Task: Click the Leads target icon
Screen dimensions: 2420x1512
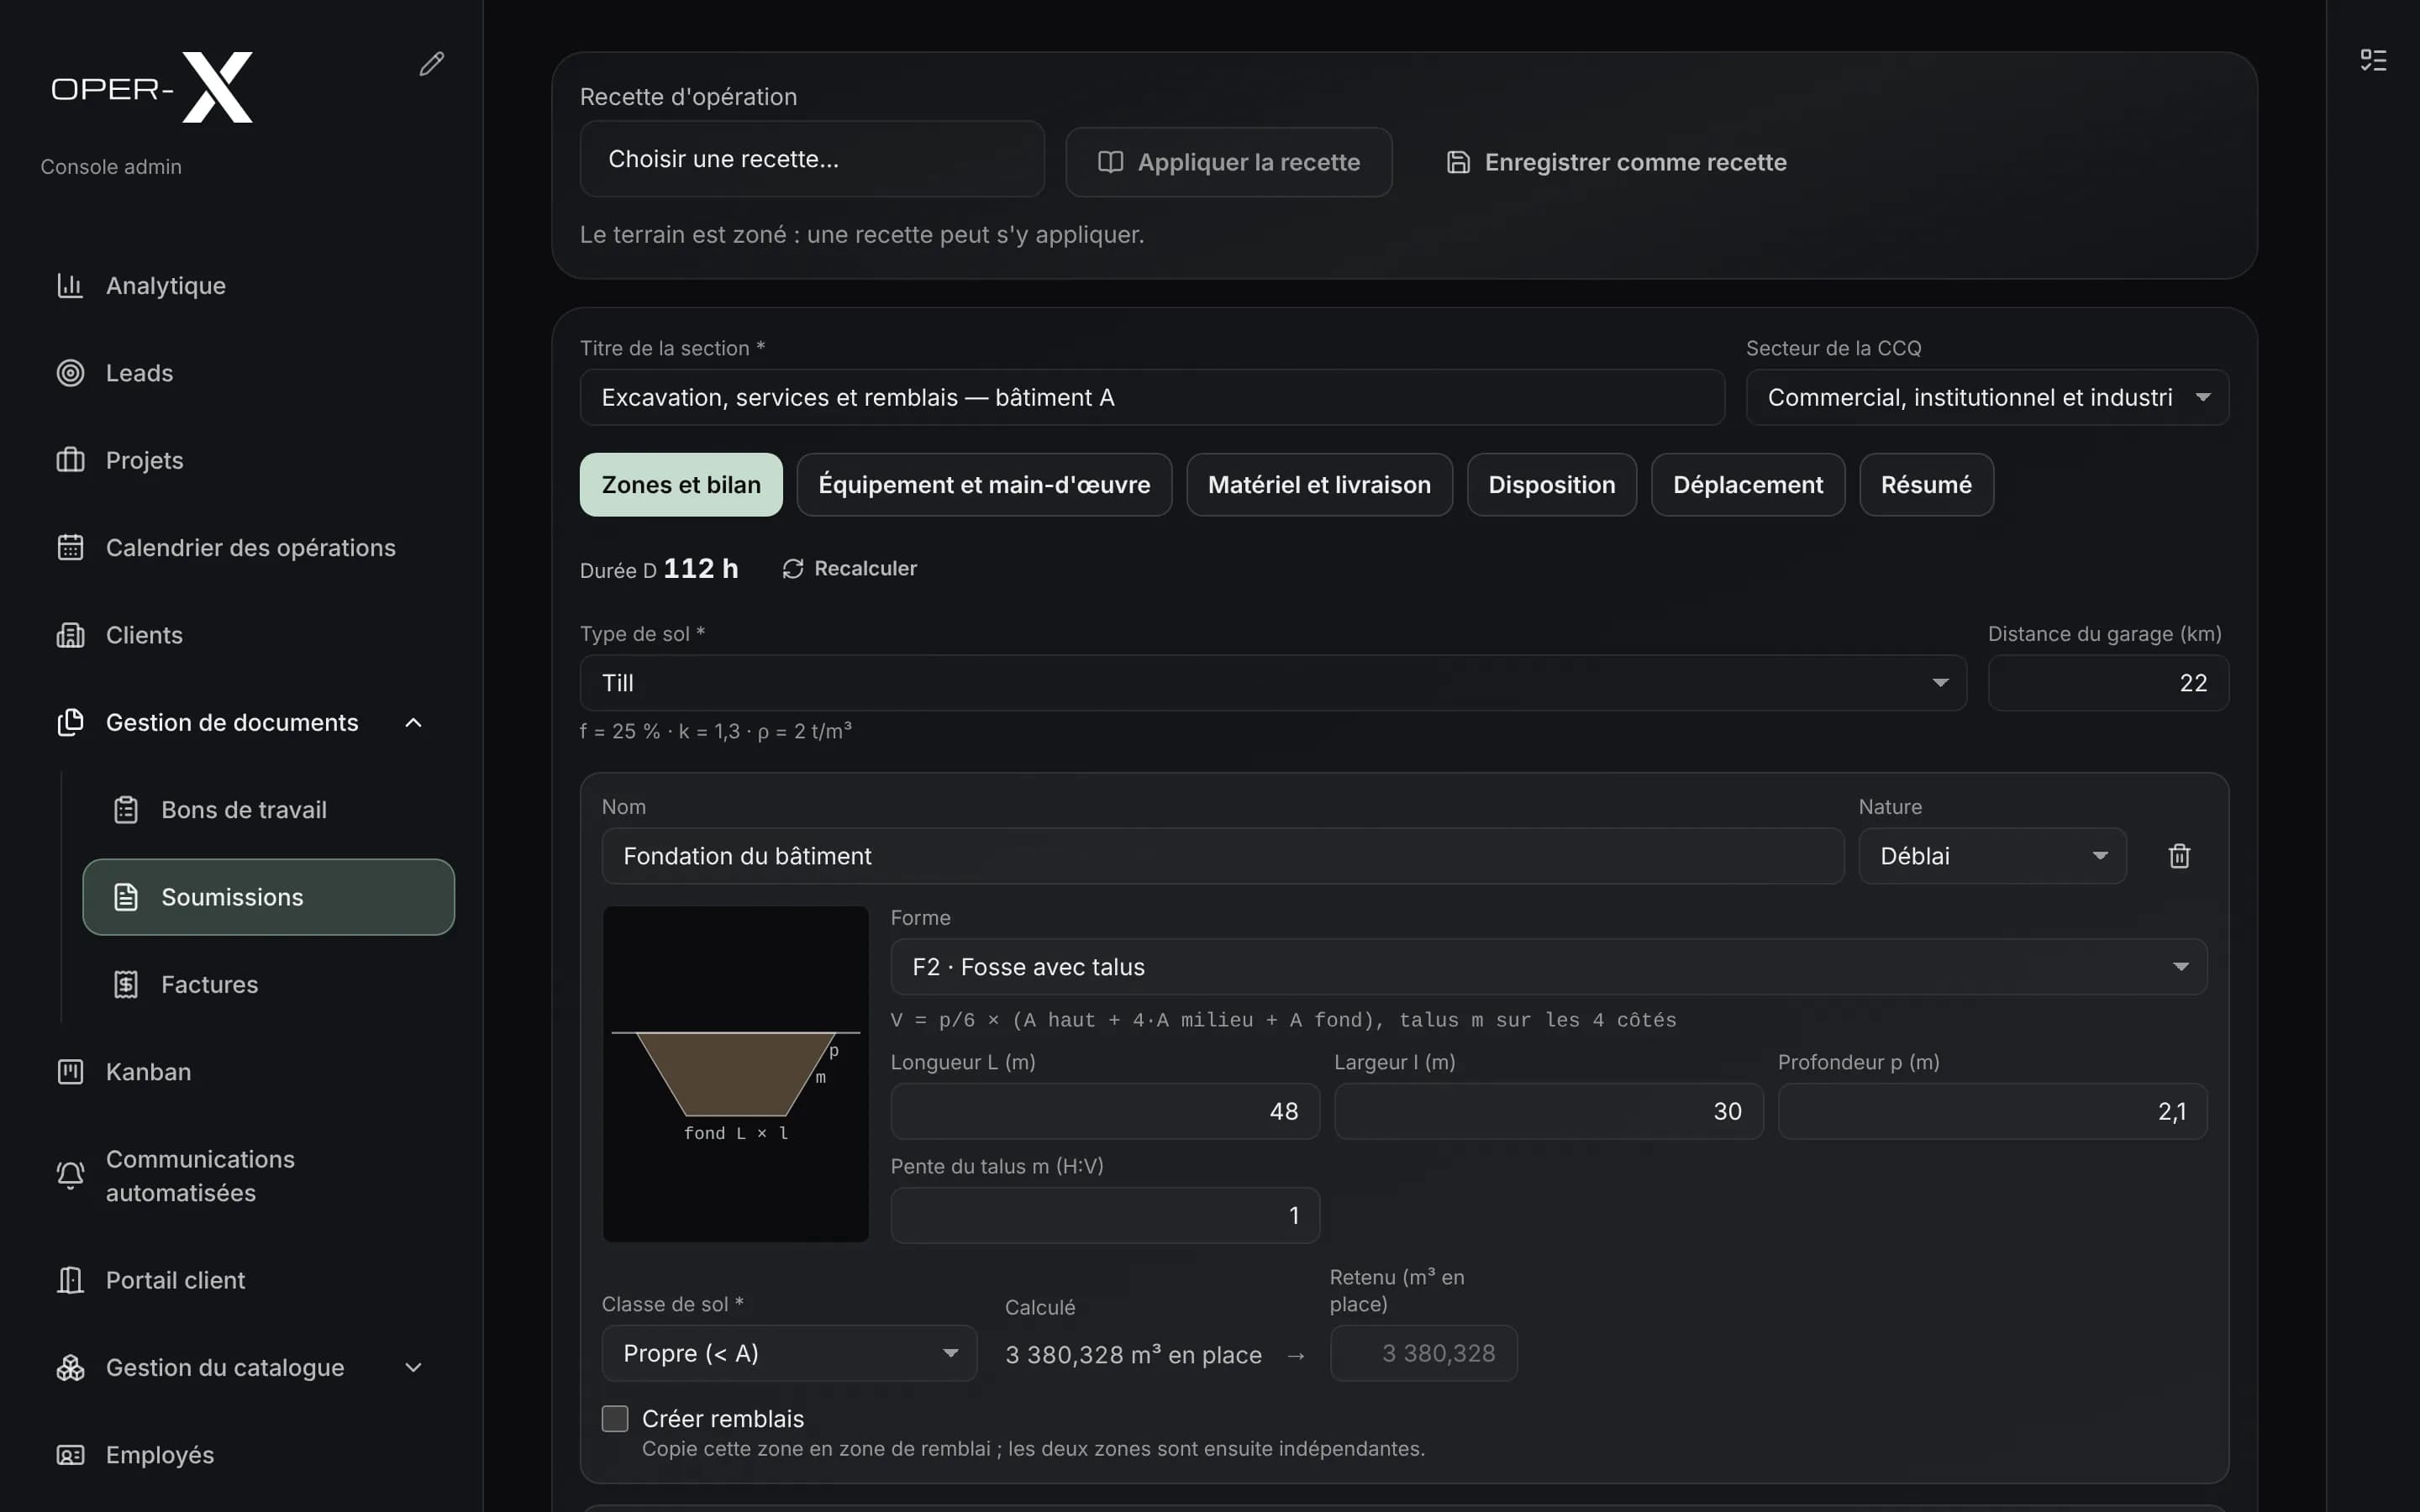Action: click(x=70, y=373)
